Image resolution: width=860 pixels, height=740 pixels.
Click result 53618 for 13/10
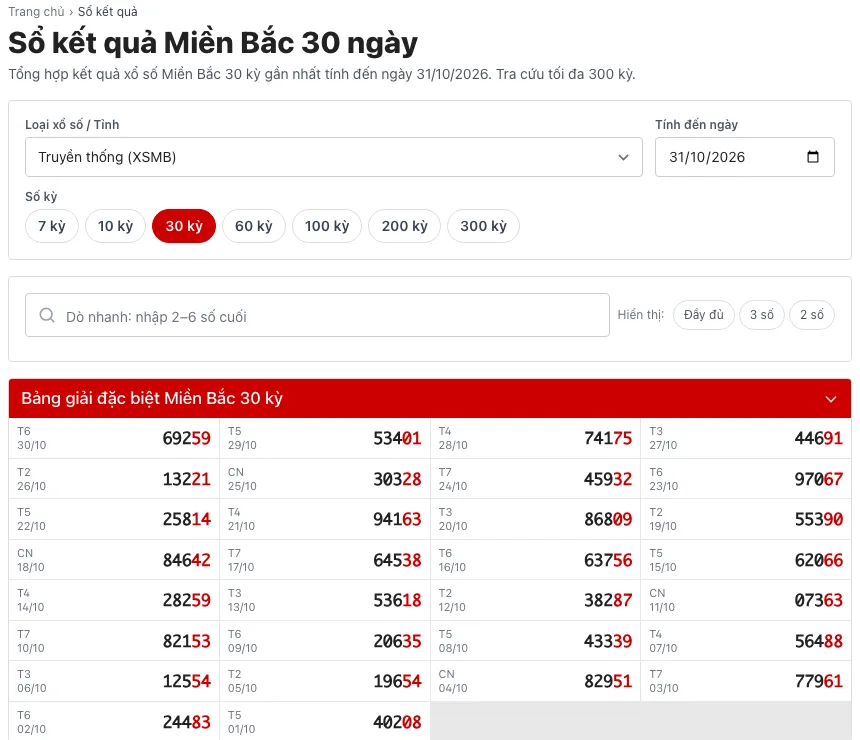click(x=397, y=600)
